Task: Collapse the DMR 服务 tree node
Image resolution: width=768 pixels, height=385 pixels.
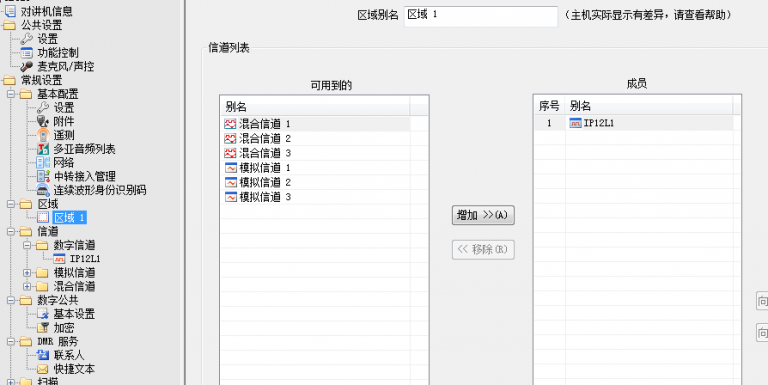Action: coord(11,341)
